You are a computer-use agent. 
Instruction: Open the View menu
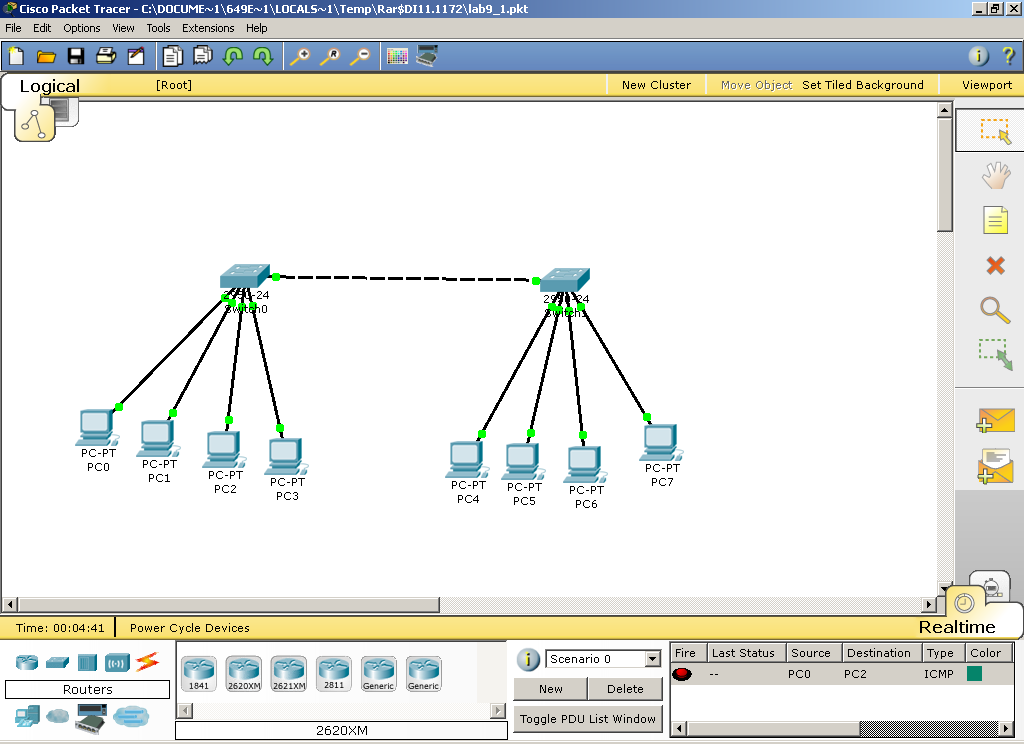[123, 28]
